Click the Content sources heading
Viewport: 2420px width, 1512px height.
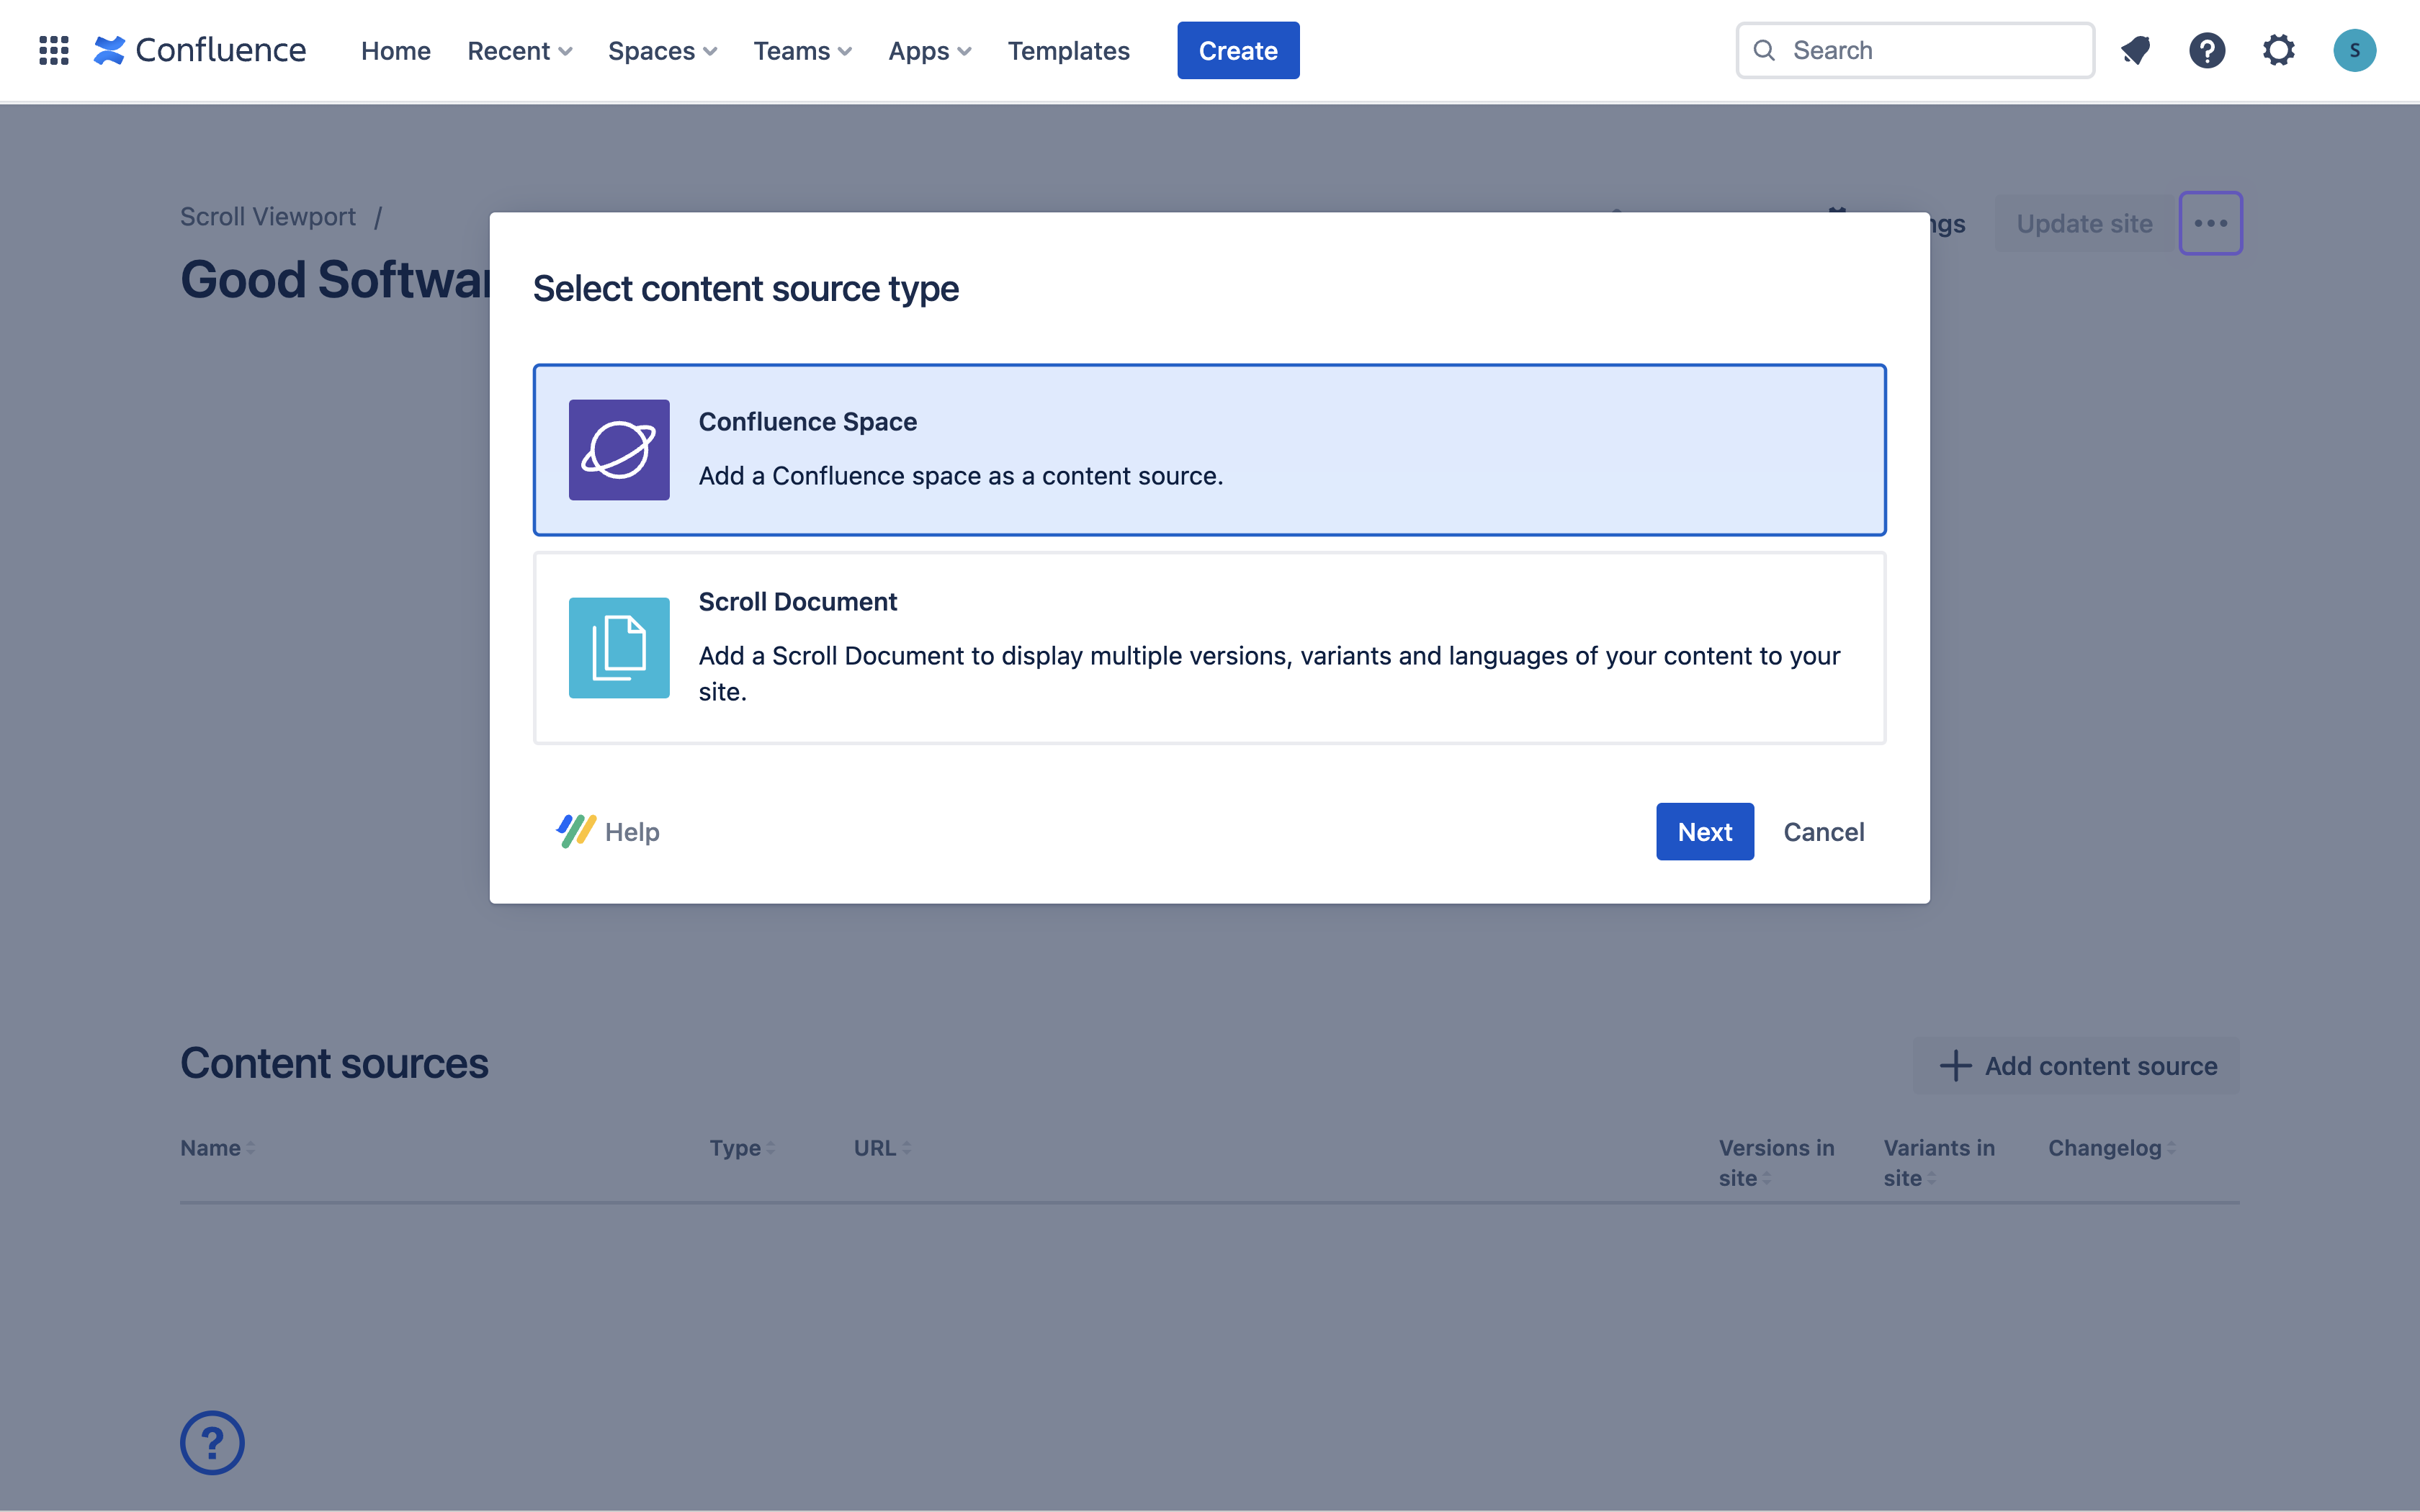click(x=334, y=1063)
